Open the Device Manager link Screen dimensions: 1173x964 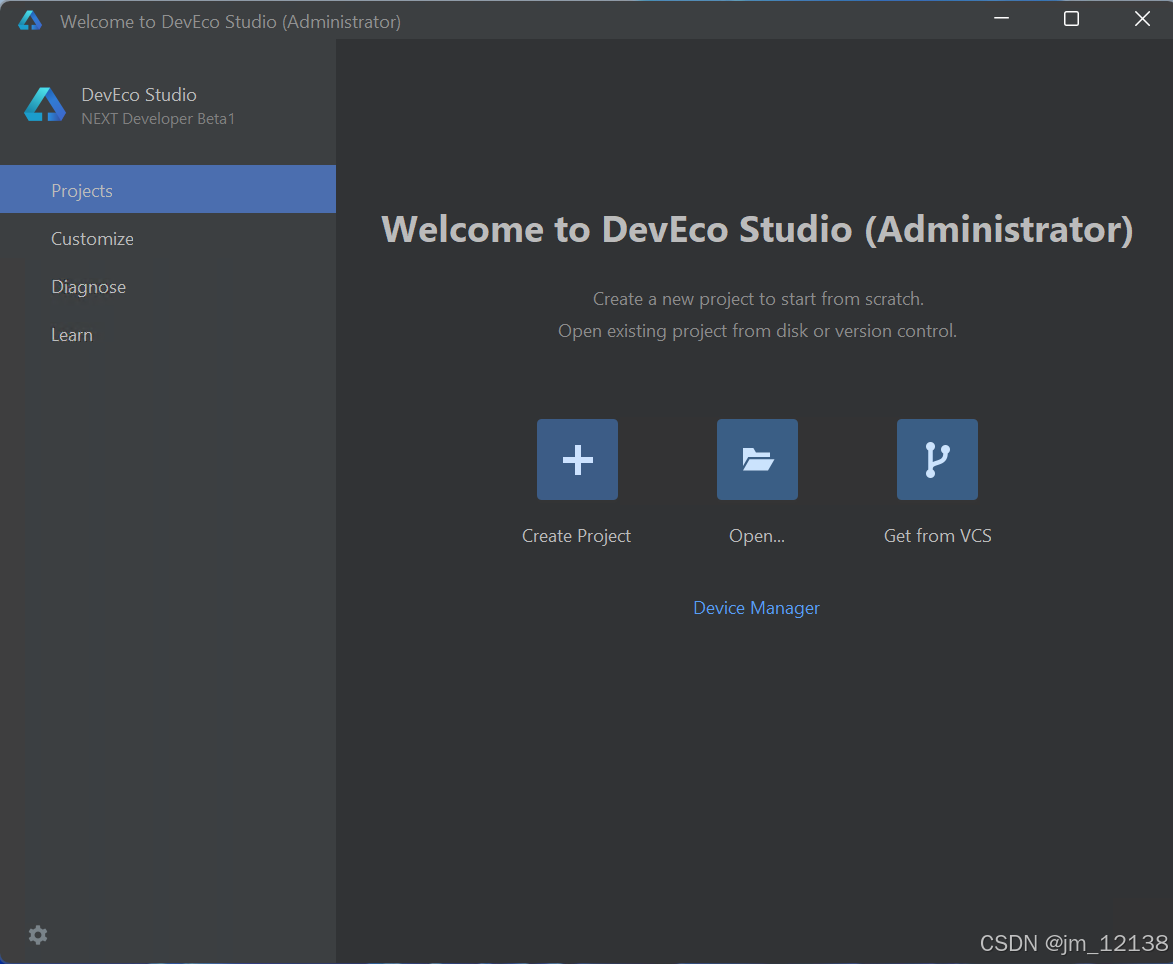(756, 608)
